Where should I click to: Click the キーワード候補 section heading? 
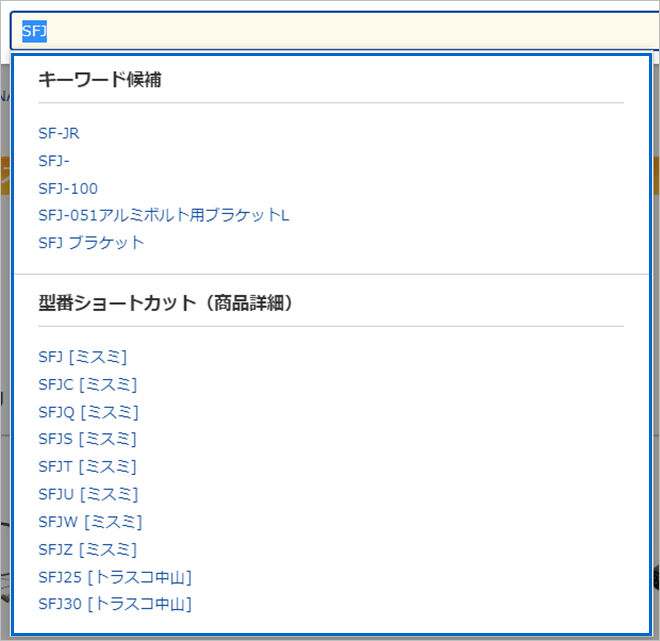100,80
